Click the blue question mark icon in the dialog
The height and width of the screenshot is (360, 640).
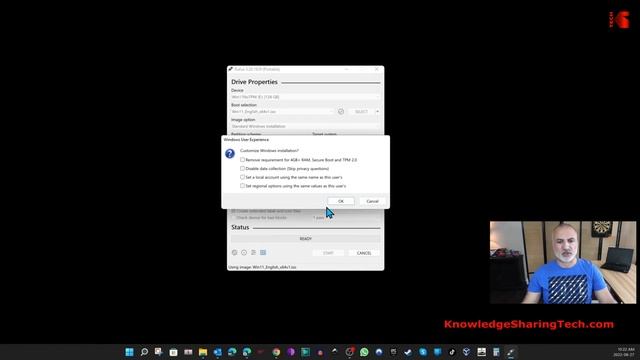[230, 153]
